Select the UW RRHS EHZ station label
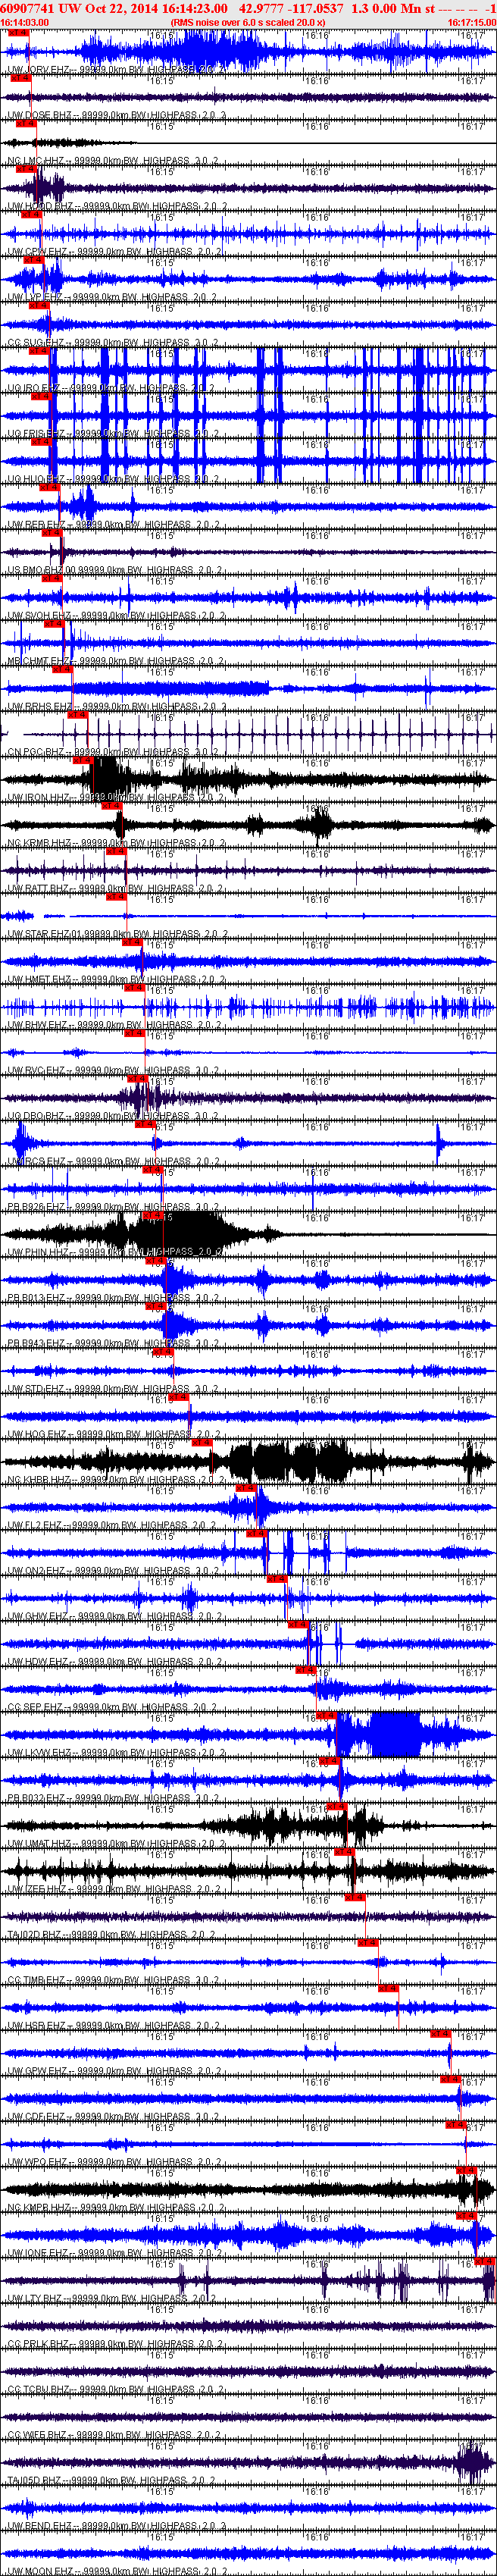 click(117, 706)
